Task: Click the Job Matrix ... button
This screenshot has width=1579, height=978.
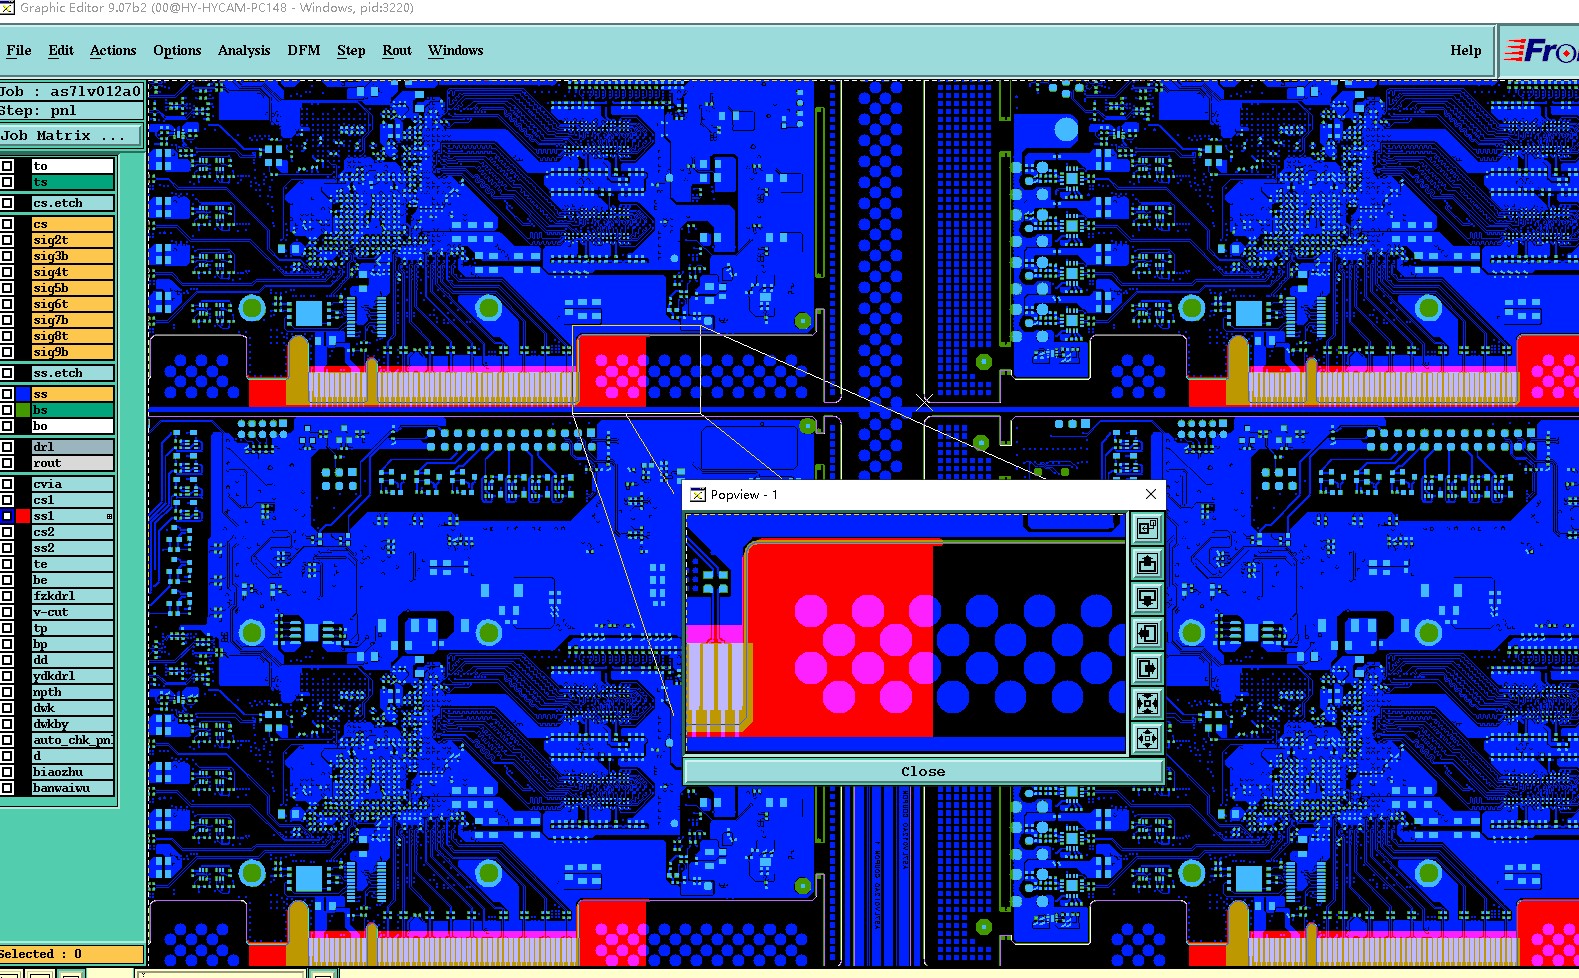Action: point(71,135)
